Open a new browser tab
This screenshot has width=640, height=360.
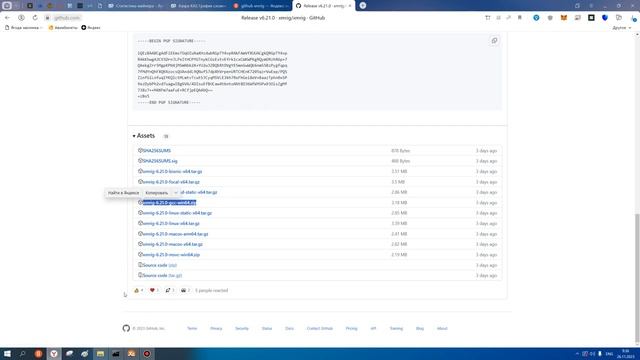pyautogui.click(x=362, y=6)
